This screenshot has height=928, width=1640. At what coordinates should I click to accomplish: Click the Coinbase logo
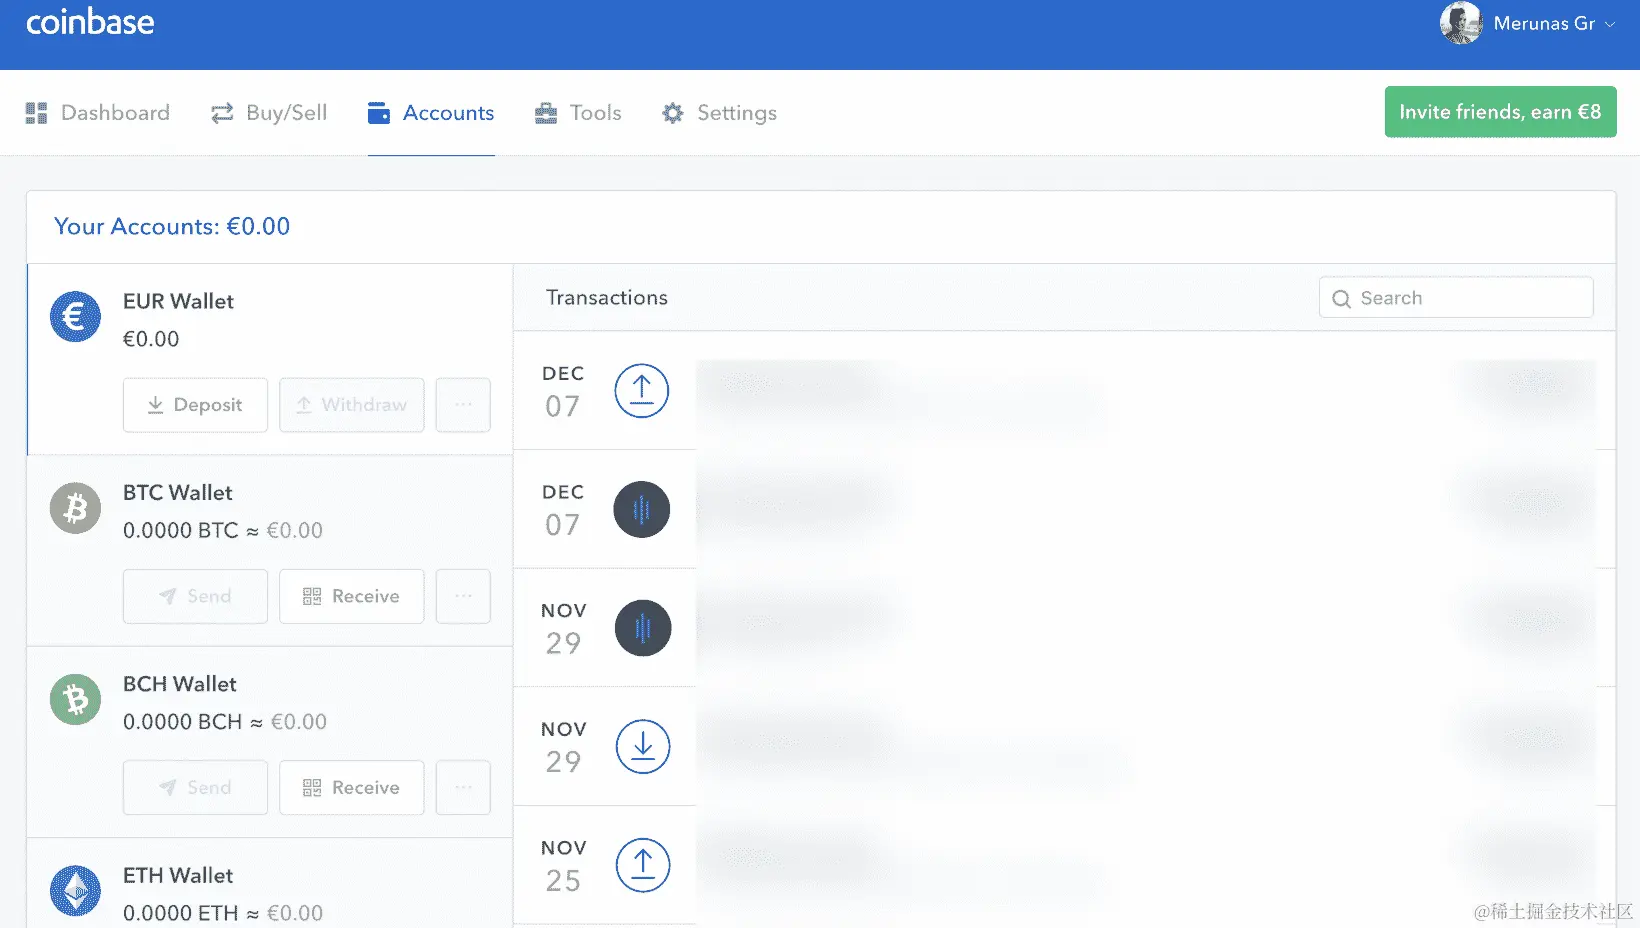pyautogui.click(x=90, y=22)
